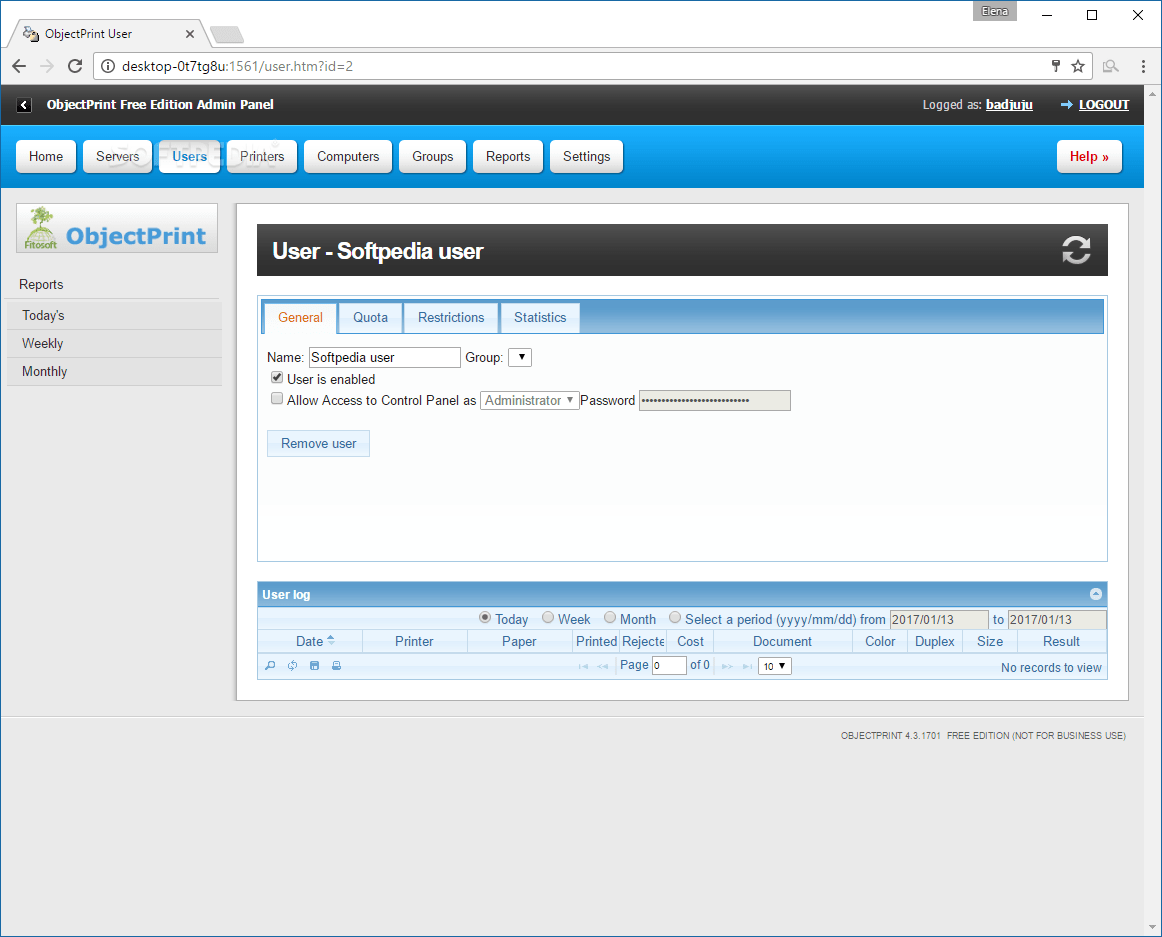
Task: Close the ObjectPrint User browser tab
Action: pos(190,34)
